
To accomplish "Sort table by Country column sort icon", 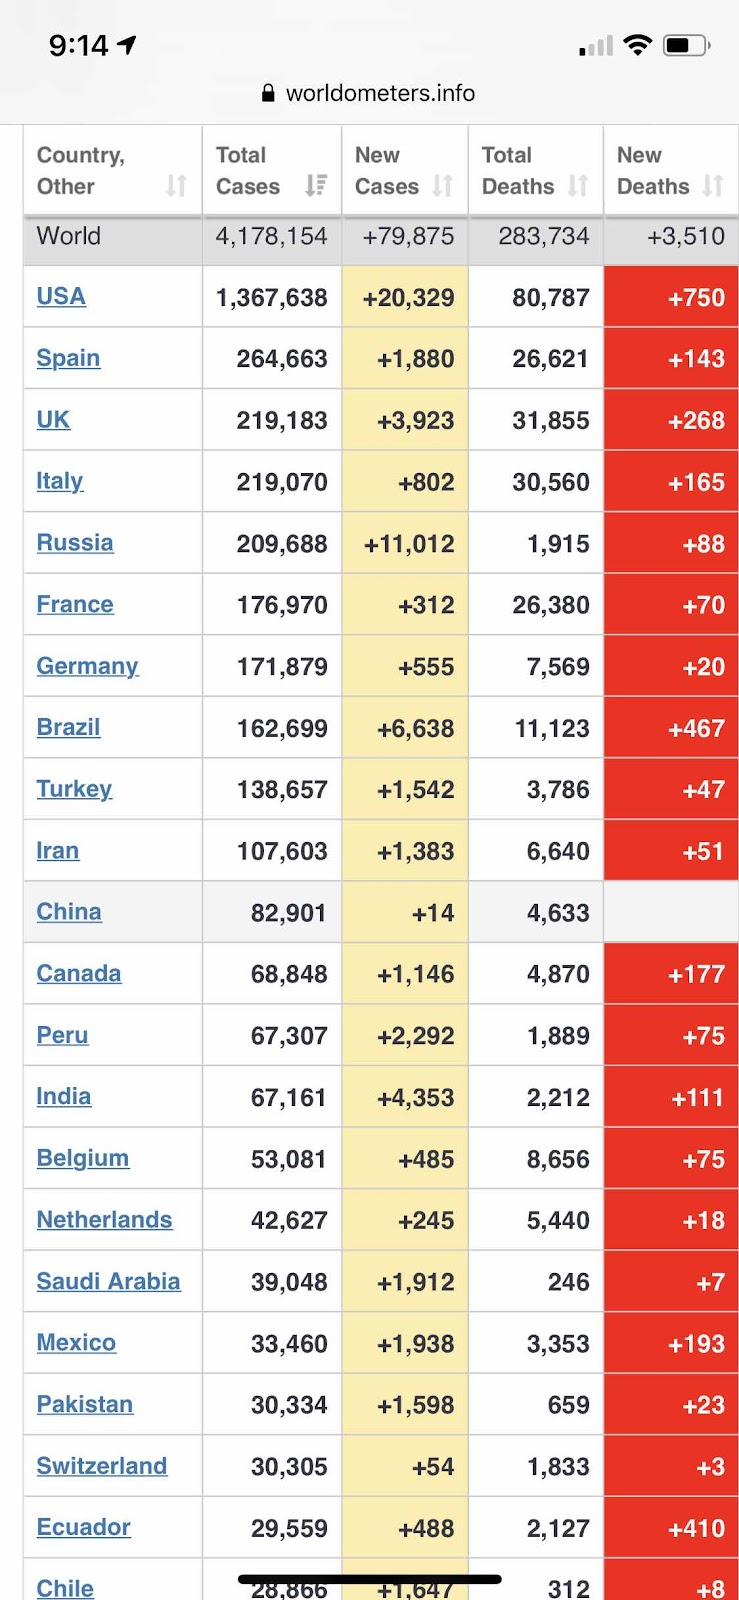I will click(x=176, y=185).
